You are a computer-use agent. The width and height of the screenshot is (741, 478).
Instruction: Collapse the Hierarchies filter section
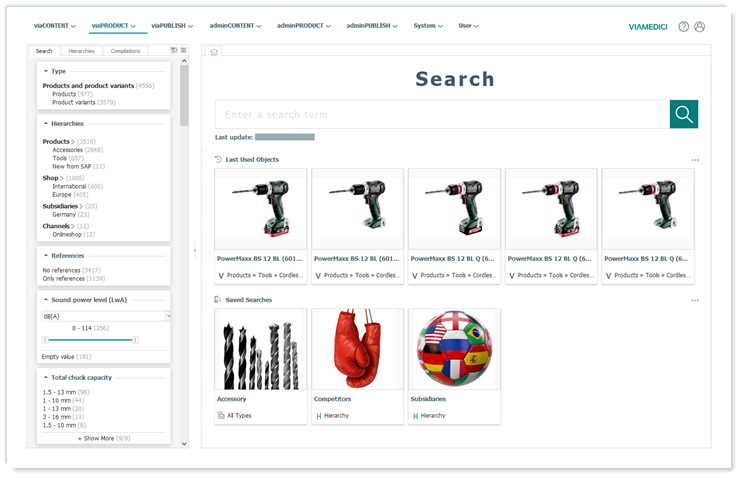(x=46, y=123)
